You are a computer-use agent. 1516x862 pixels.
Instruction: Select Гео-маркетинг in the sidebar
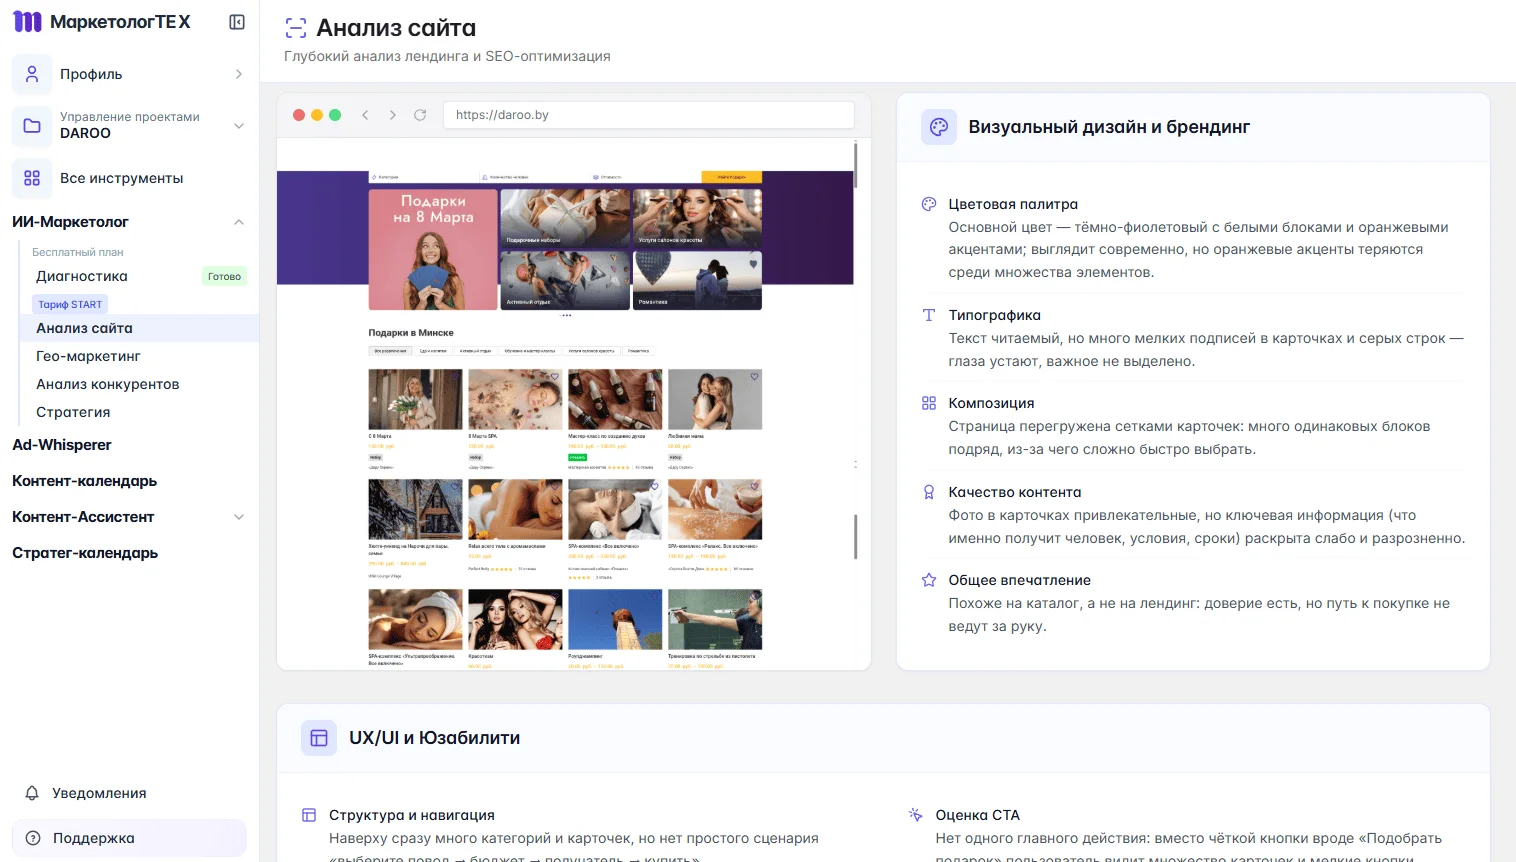pyautogui.click(x=88, y=356)
